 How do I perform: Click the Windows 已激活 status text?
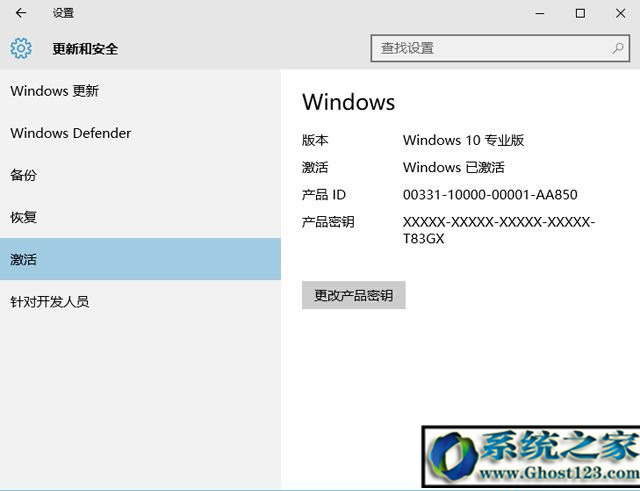(x=453, y=167)
